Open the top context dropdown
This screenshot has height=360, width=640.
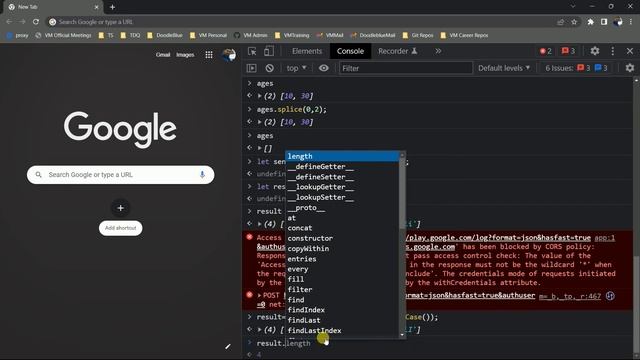click(296, 68)
